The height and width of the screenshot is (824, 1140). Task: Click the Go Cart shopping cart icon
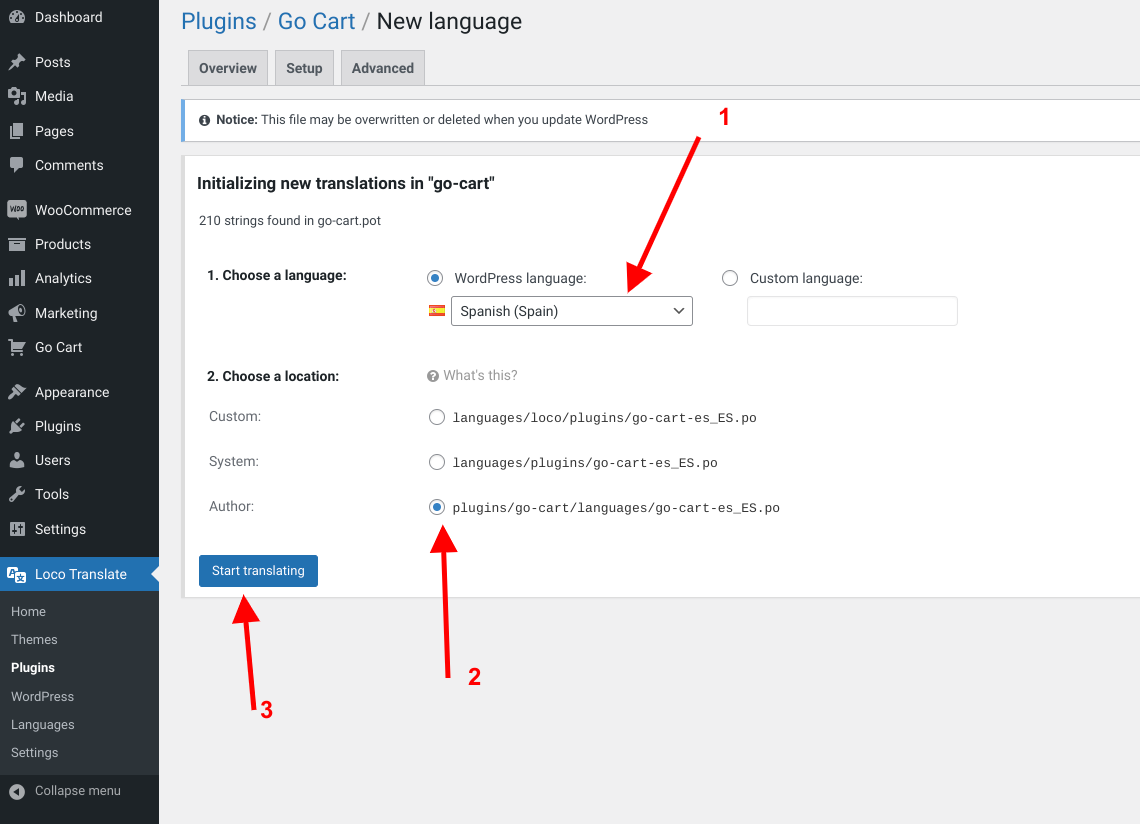(17, 347)
